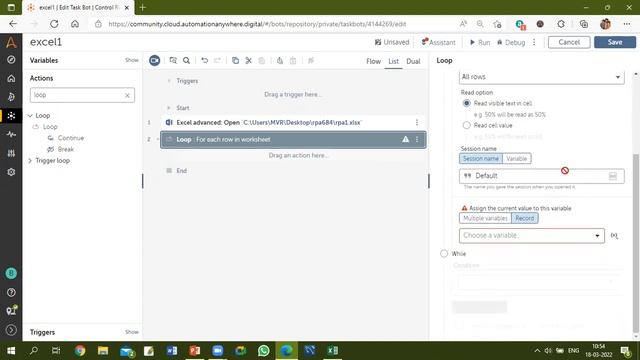640x360 pixels.
Task: Collapse the Triggers section in the flow
Action: pyautogui.click(x=169, y=81)
